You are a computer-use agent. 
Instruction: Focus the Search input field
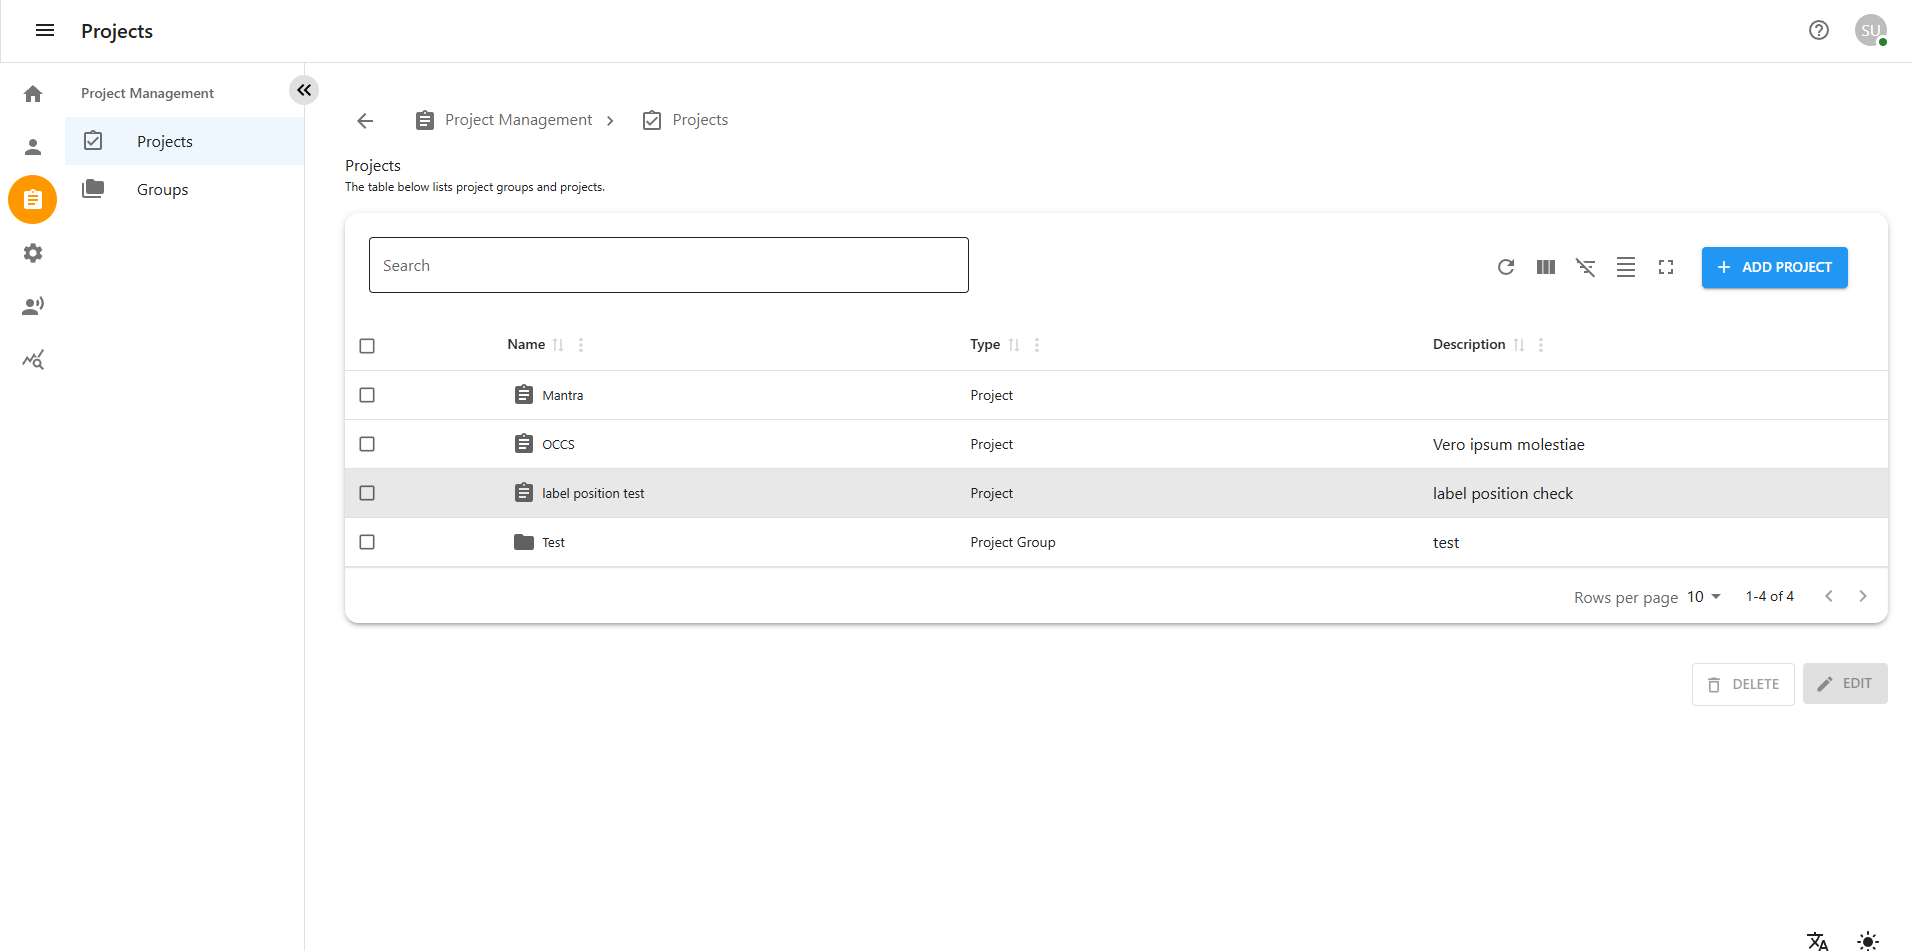tap(668, 265)
